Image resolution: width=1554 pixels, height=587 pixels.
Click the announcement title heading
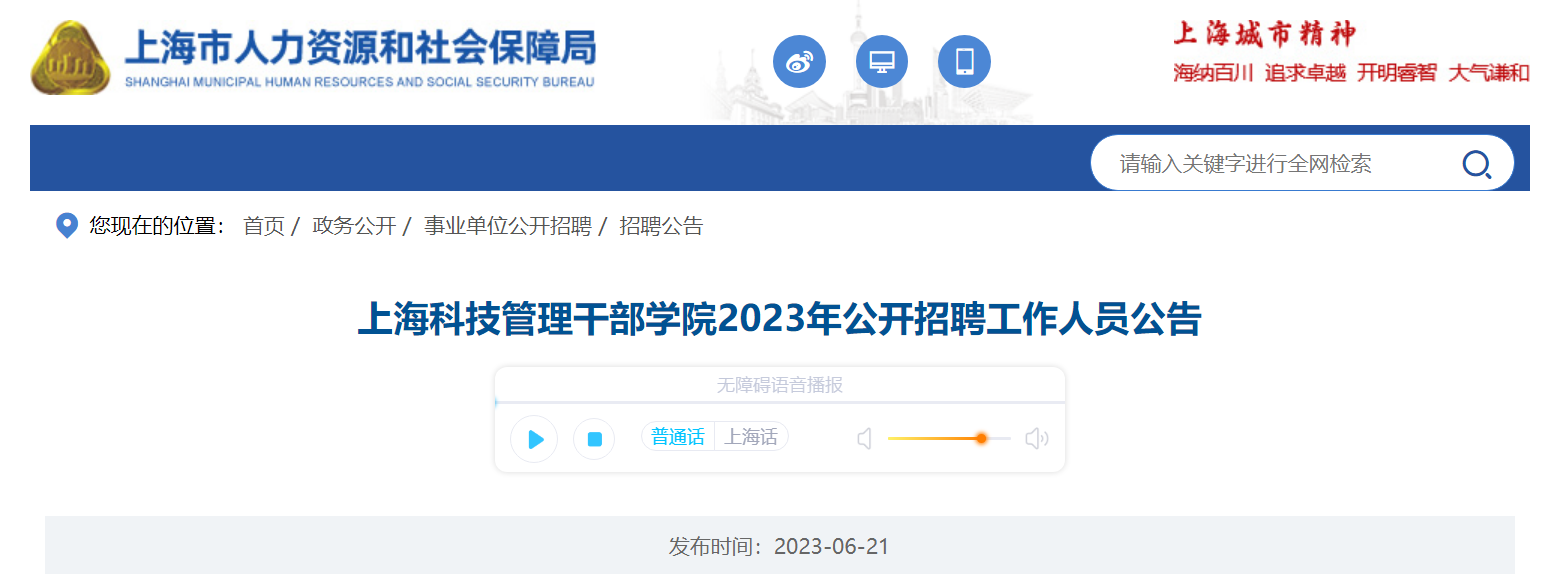pyautogui.click(x=780, y=320)
